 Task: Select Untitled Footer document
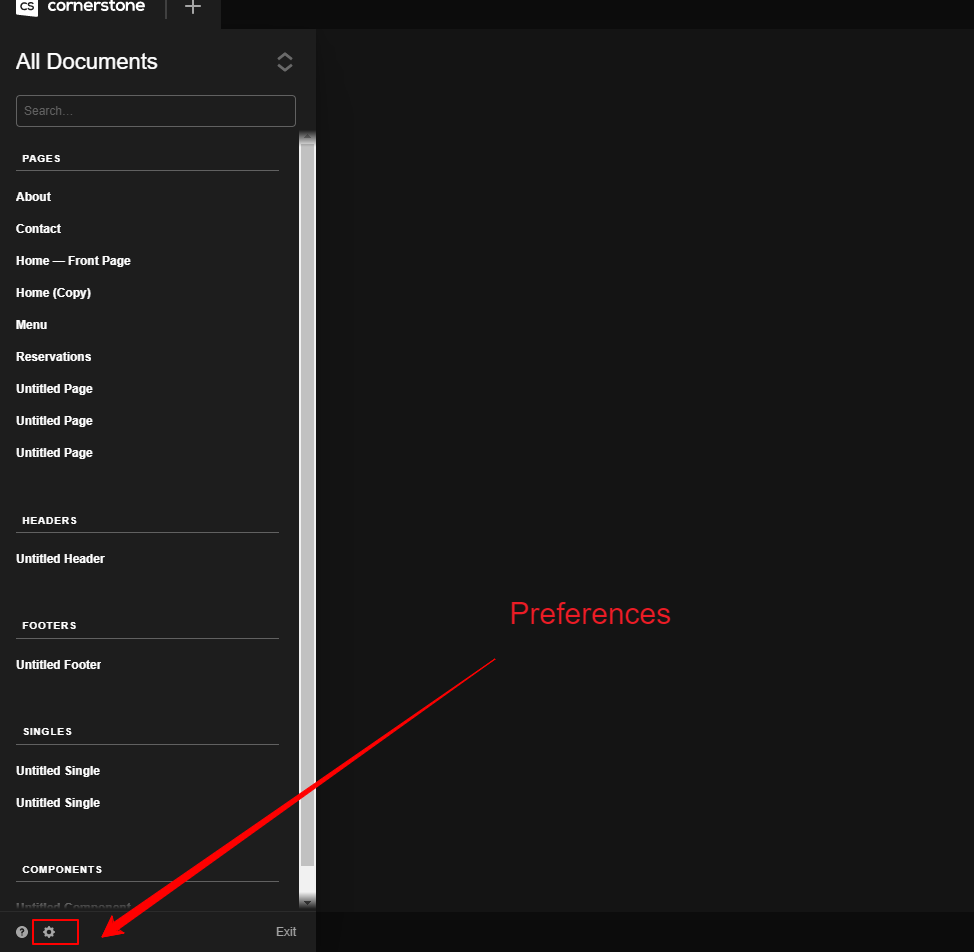[58, 665]
